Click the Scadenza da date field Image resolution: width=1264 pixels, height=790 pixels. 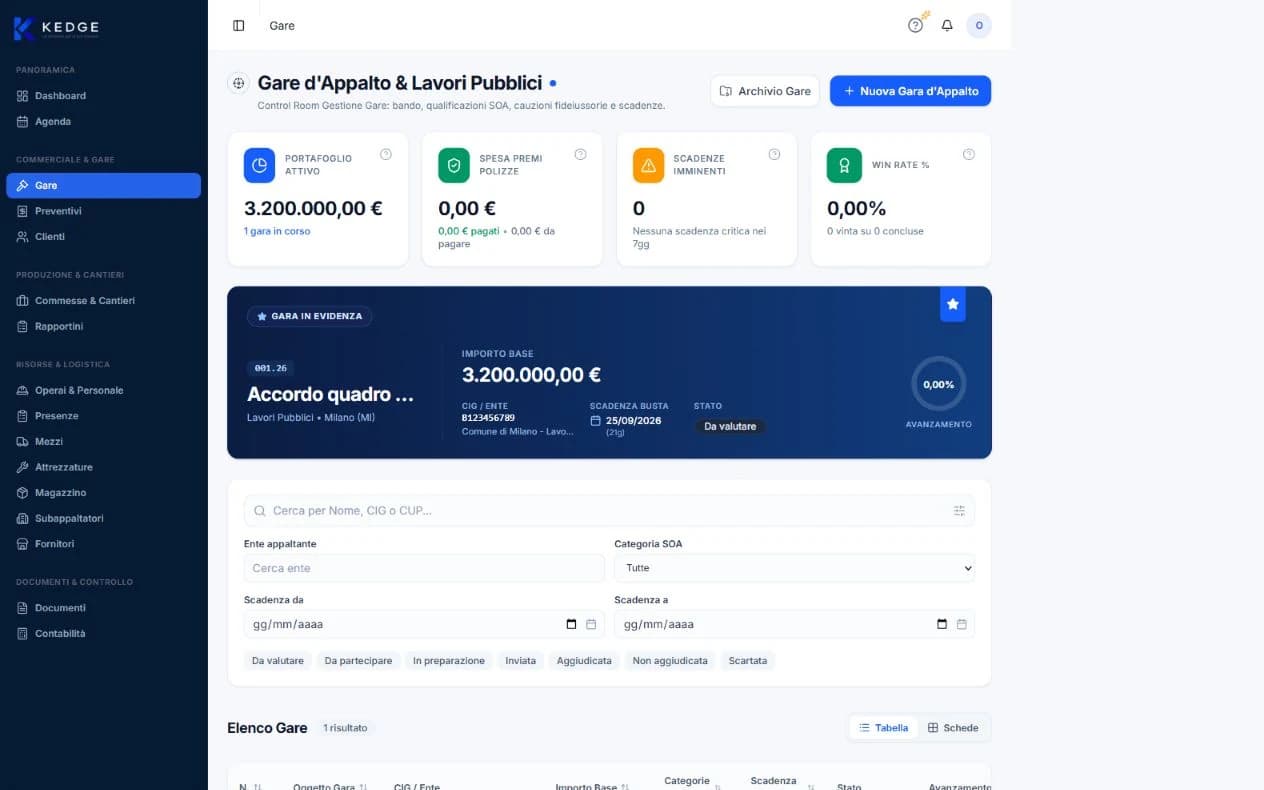[424, 624]
